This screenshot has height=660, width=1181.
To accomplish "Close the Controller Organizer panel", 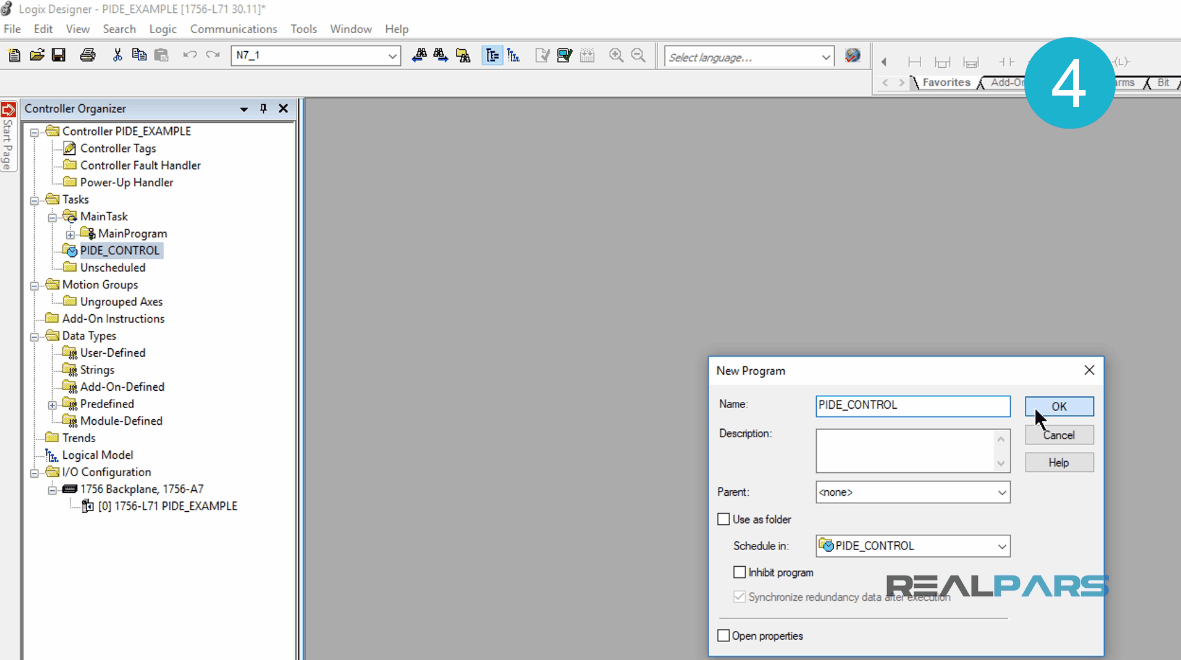I will click(283, 108).
